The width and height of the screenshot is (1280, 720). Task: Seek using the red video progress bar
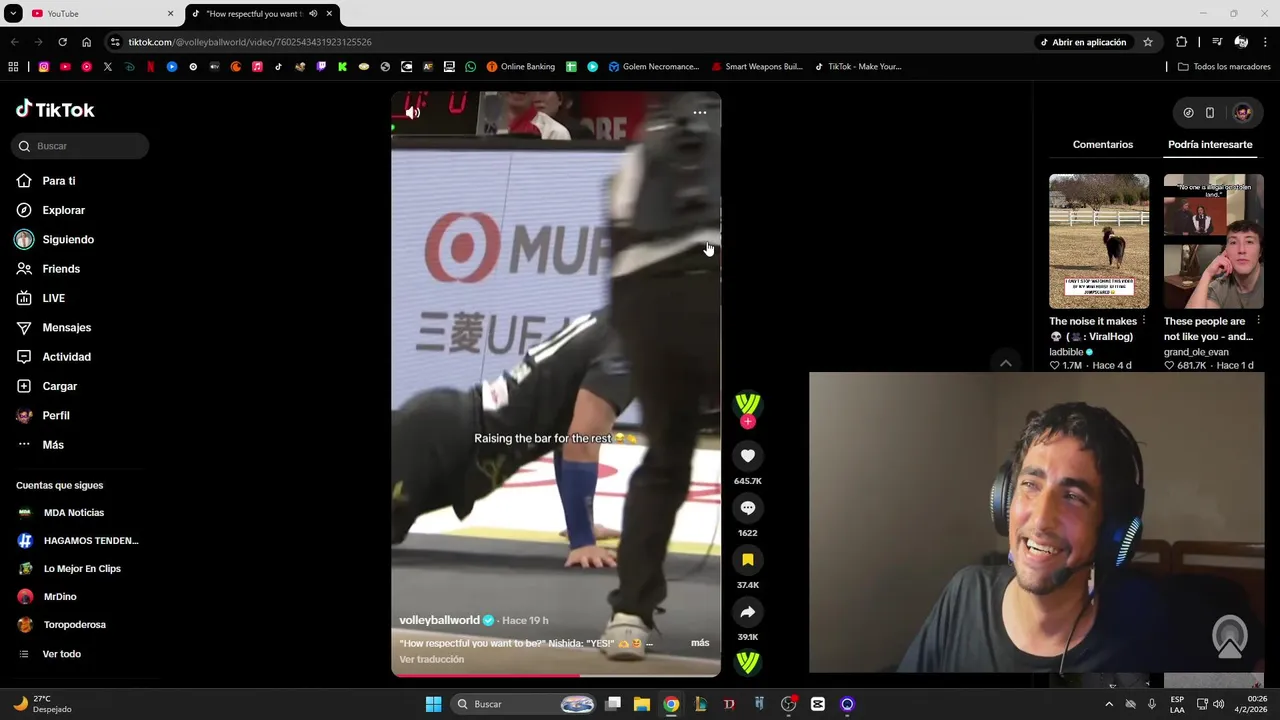point(556,675)
